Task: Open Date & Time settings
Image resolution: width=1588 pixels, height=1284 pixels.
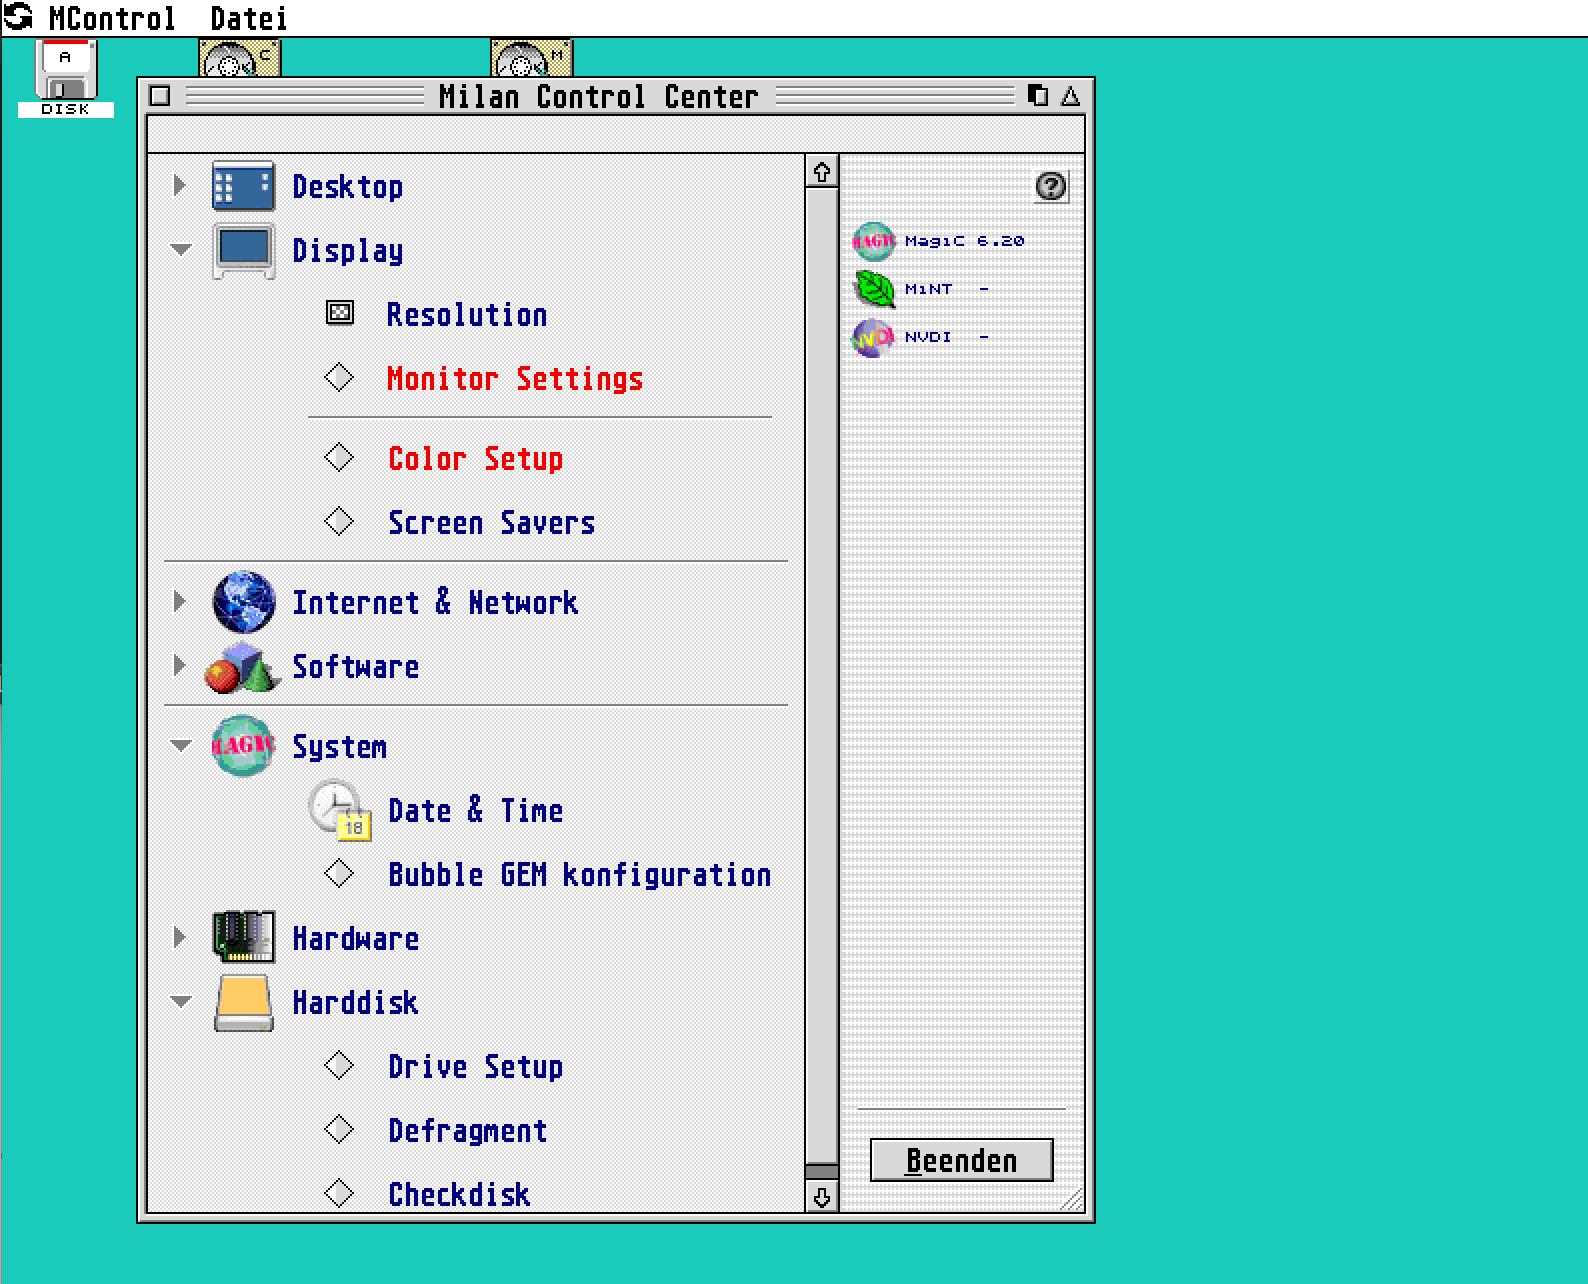Action: [475, 811]
